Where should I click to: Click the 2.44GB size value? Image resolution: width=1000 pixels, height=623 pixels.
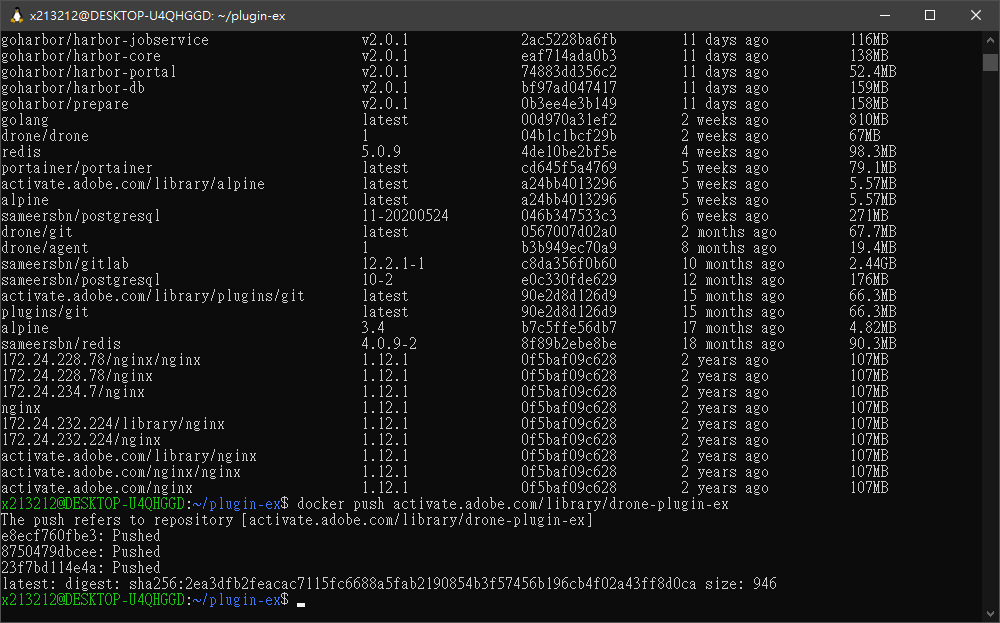pyautogui.click(x=872, y=264)
